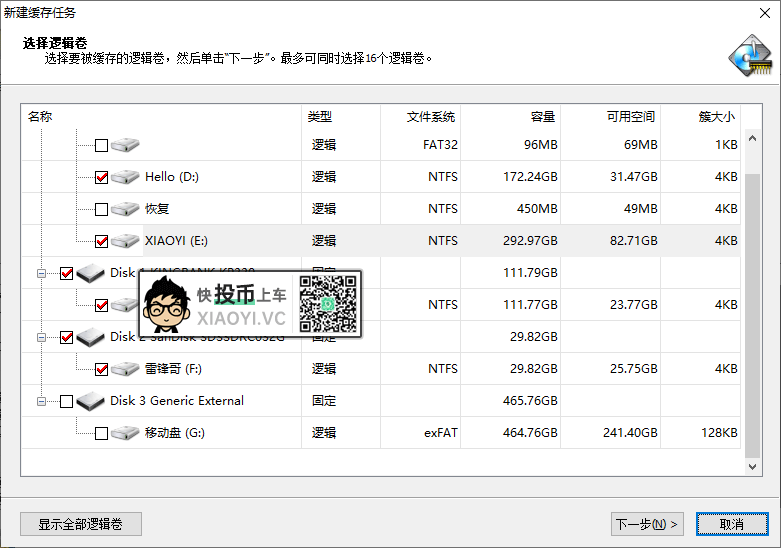Sort list by 容量 column header

tap(543, 117)
